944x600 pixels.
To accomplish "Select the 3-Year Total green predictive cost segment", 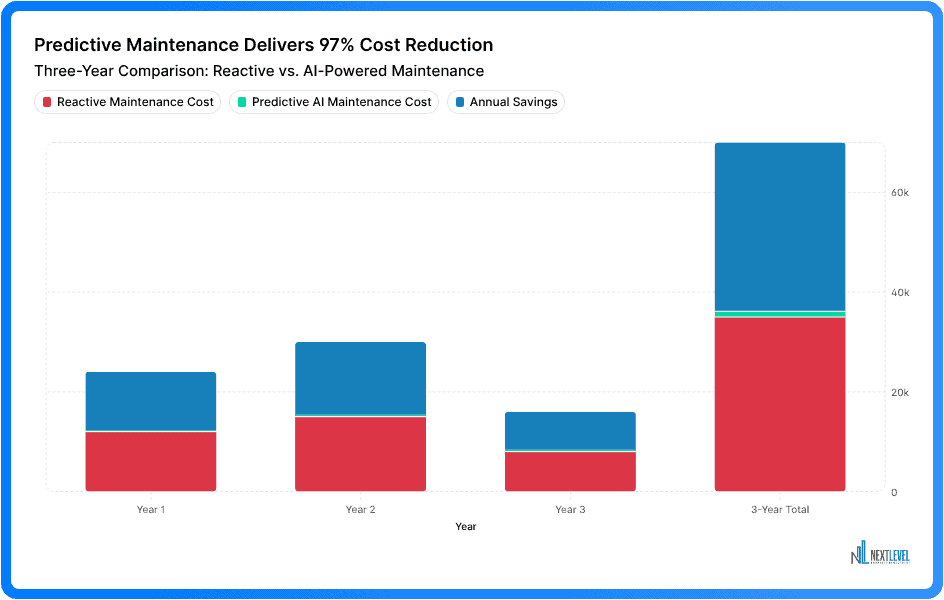I will click(x=780, y=314).
